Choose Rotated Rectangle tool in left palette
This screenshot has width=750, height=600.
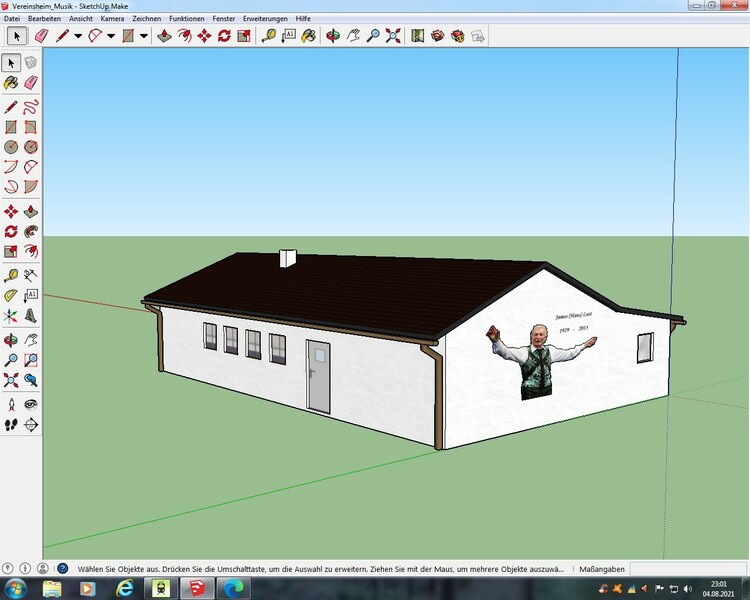[31, 127]
